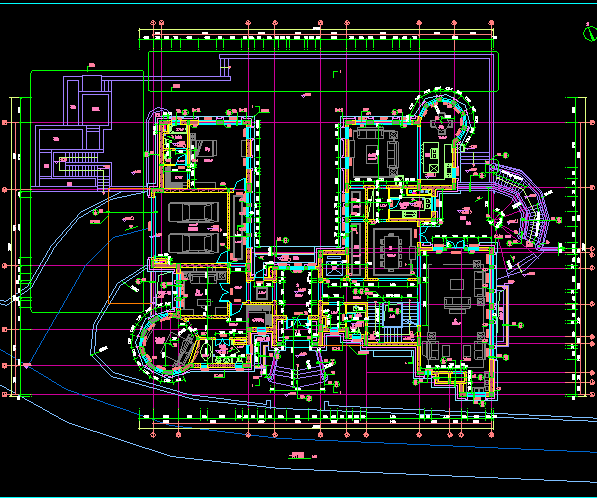Select the upper car in the garage
Image resolution: width=597 pixels, height=498 pixels.
pos(194,212)
